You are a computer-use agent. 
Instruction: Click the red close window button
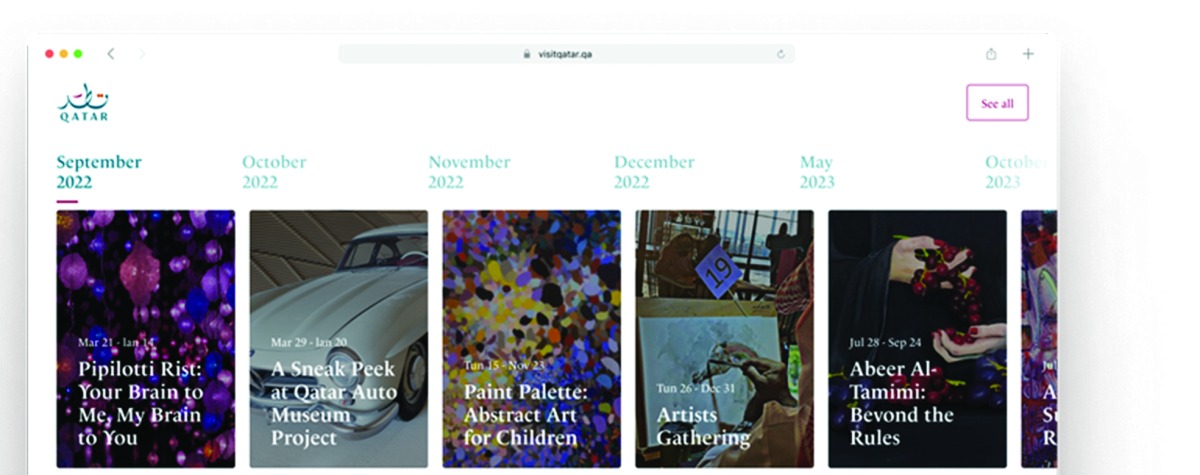pyautogui.click(x=49, y=54)
